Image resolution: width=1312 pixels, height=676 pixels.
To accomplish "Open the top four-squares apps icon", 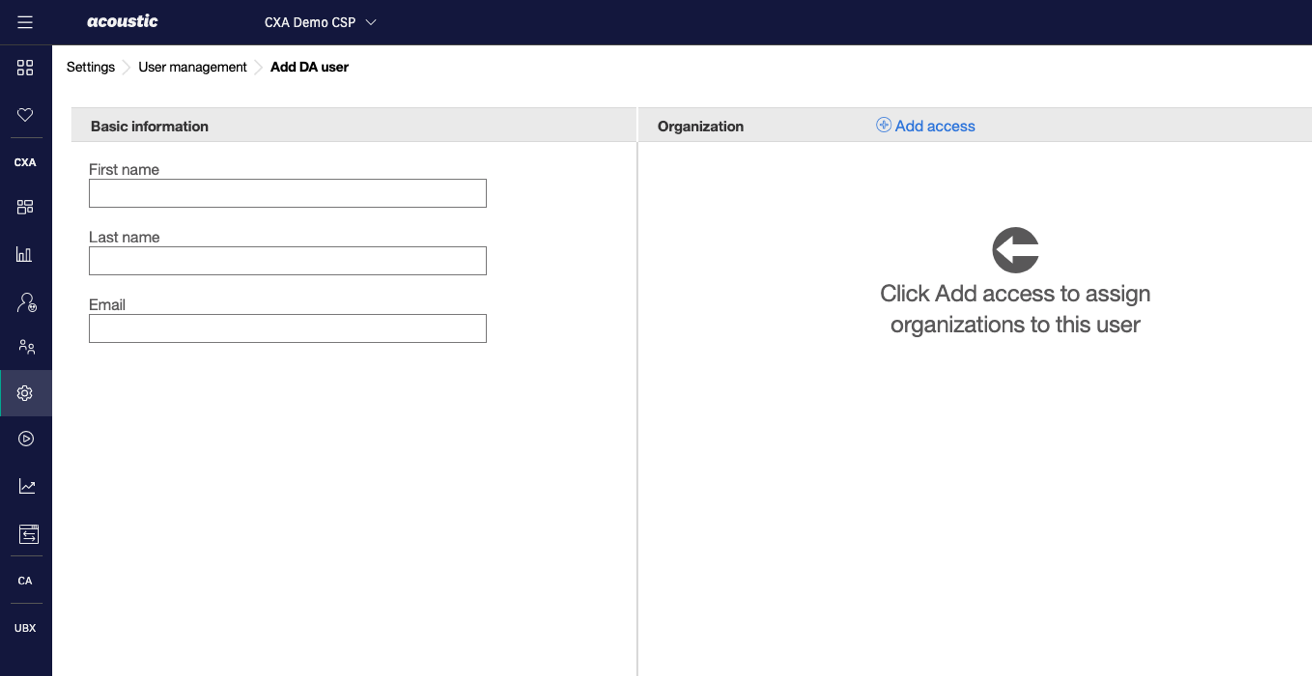I will (x=25, y=67).
